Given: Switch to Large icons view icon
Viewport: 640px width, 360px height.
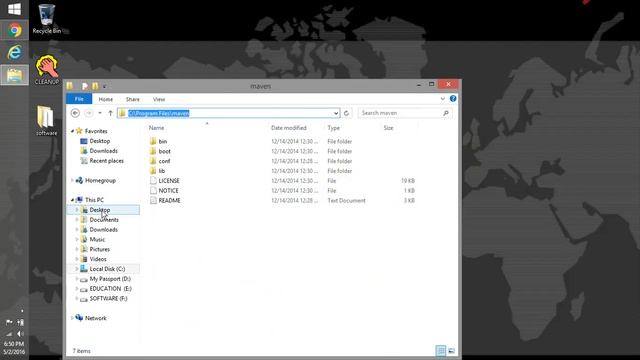Looking at the screenshot, I should (x=451, y=351).
